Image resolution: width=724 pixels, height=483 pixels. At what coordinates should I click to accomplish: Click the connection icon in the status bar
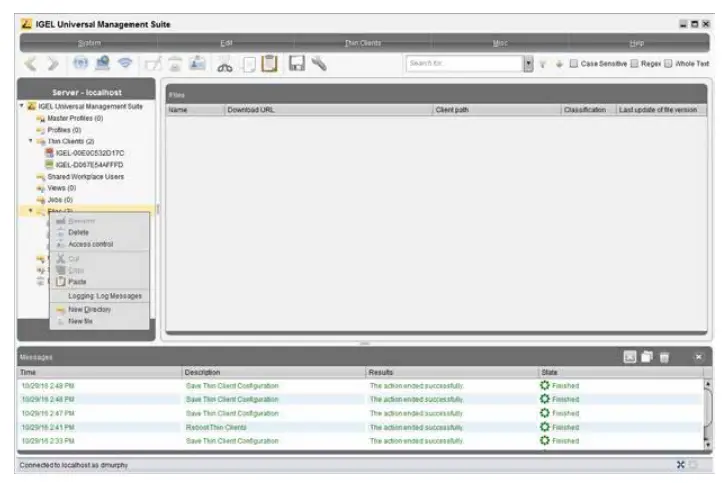coord(681,465)
